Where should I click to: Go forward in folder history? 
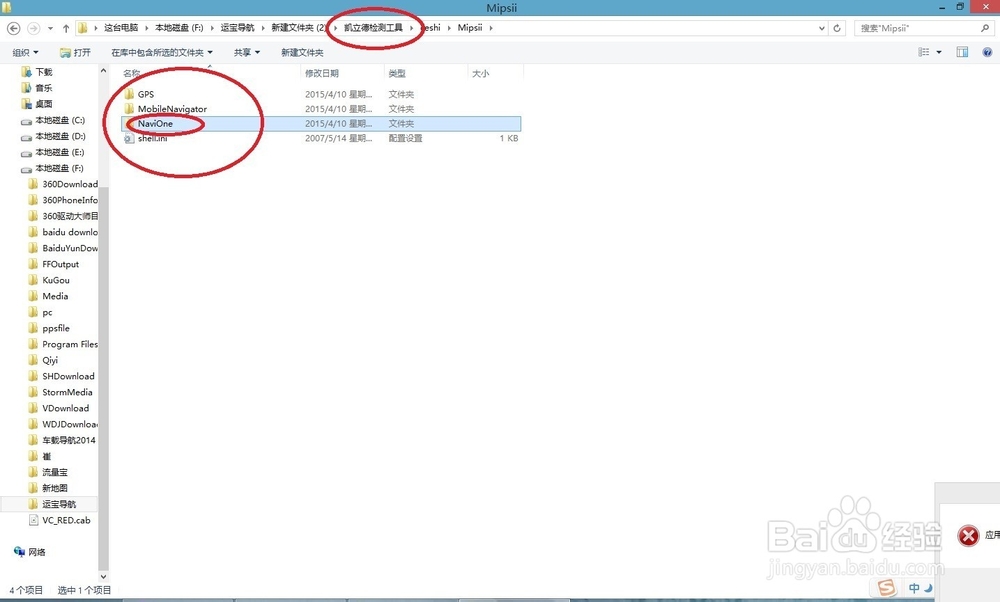[x=34, y=28]
